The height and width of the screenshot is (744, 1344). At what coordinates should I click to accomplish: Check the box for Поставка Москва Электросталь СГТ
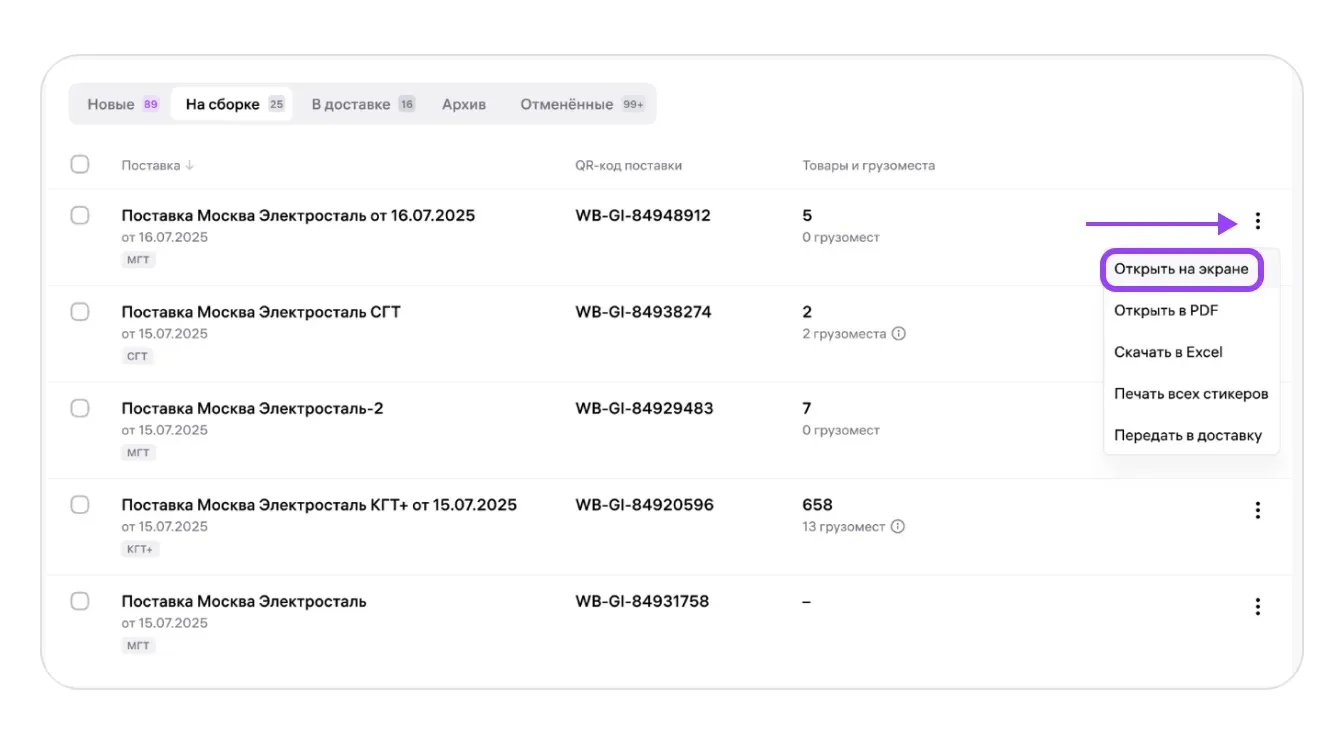point(80,312)
